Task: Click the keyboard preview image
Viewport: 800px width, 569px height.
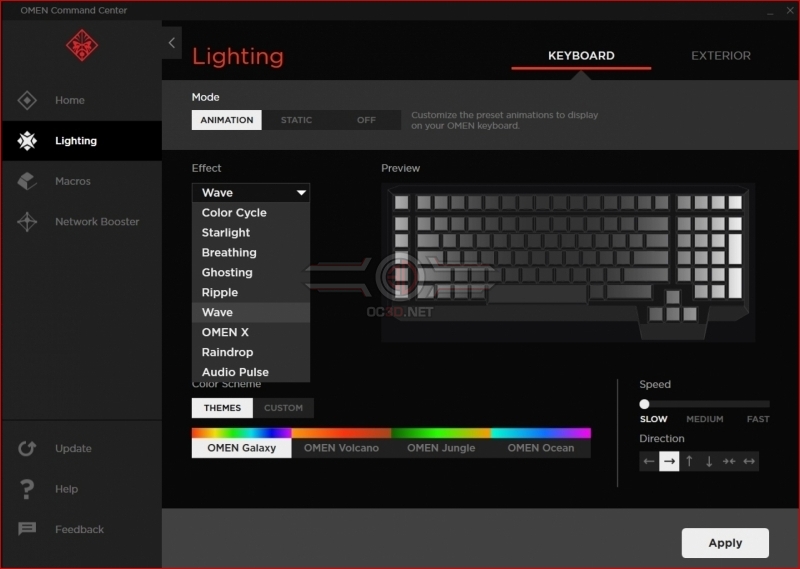Action: (568, 262)
